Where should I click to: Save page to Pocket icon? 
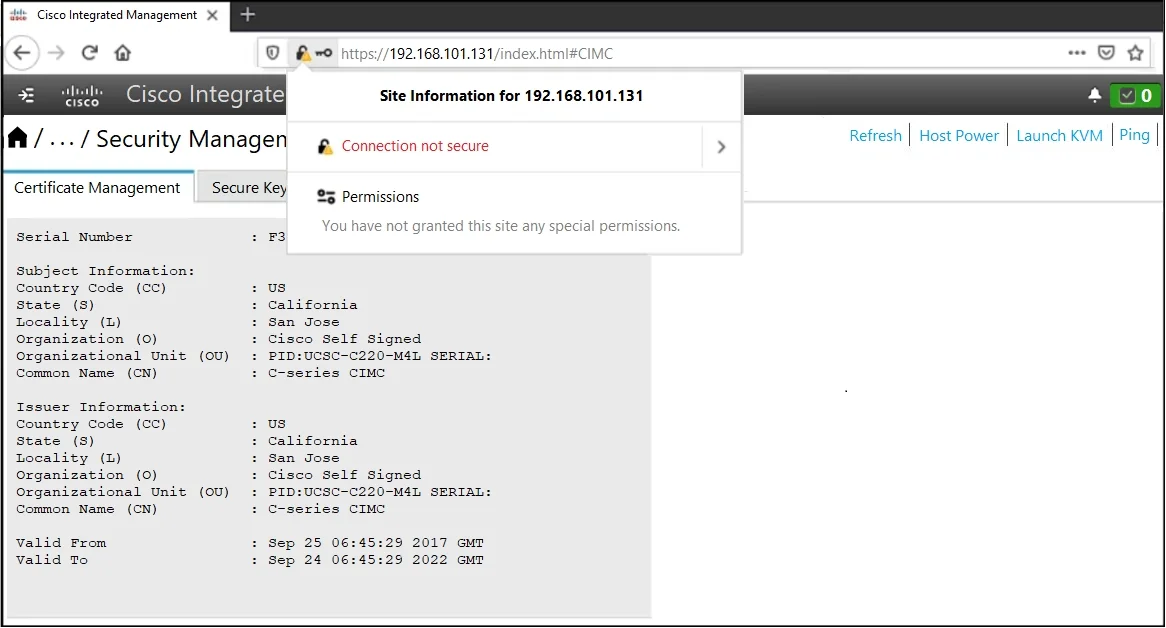(1107, 53)
